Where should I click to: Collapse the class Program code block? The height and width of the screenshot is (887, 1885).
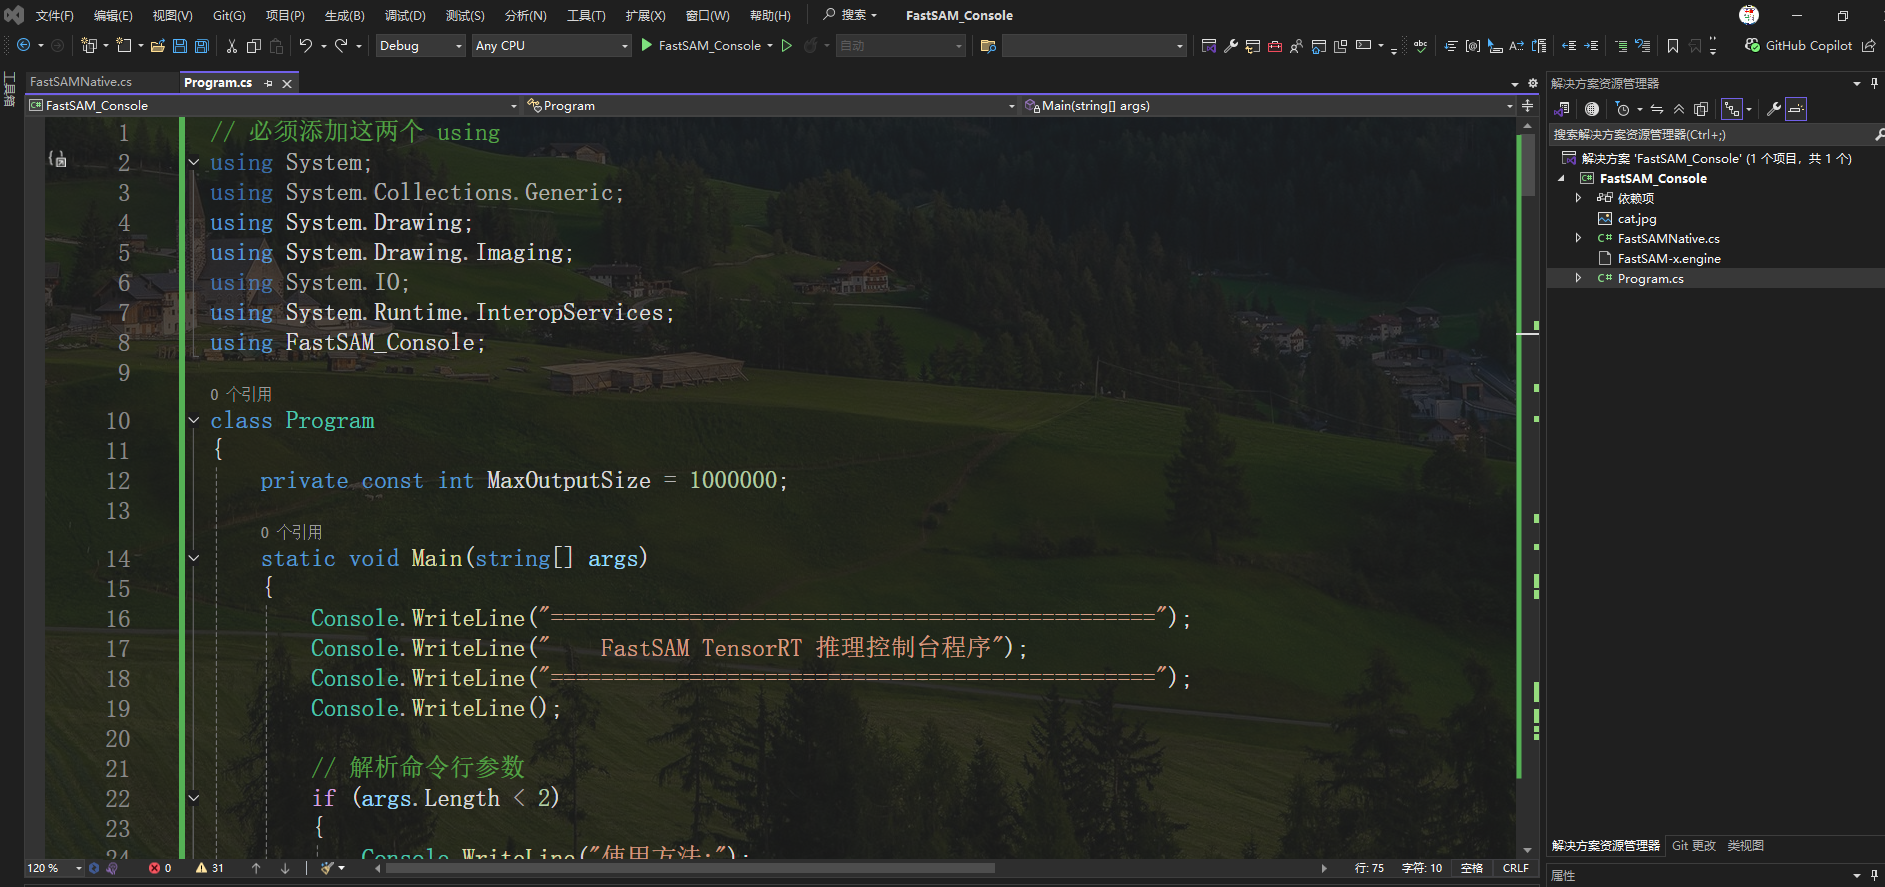point(194,420)
